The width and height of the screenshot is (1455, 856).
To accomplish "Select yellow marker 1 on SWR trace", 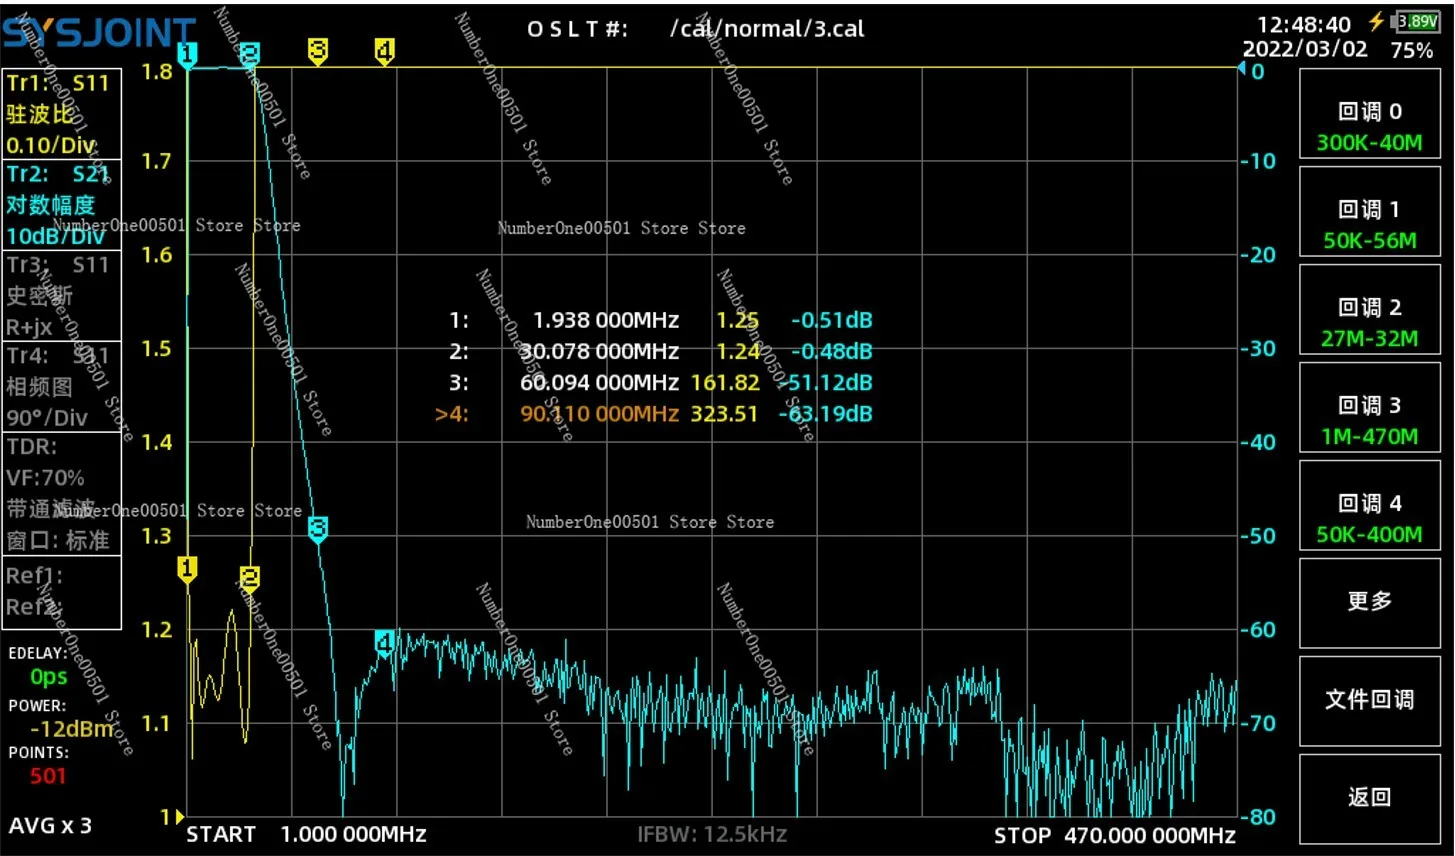I will [187, 570].
